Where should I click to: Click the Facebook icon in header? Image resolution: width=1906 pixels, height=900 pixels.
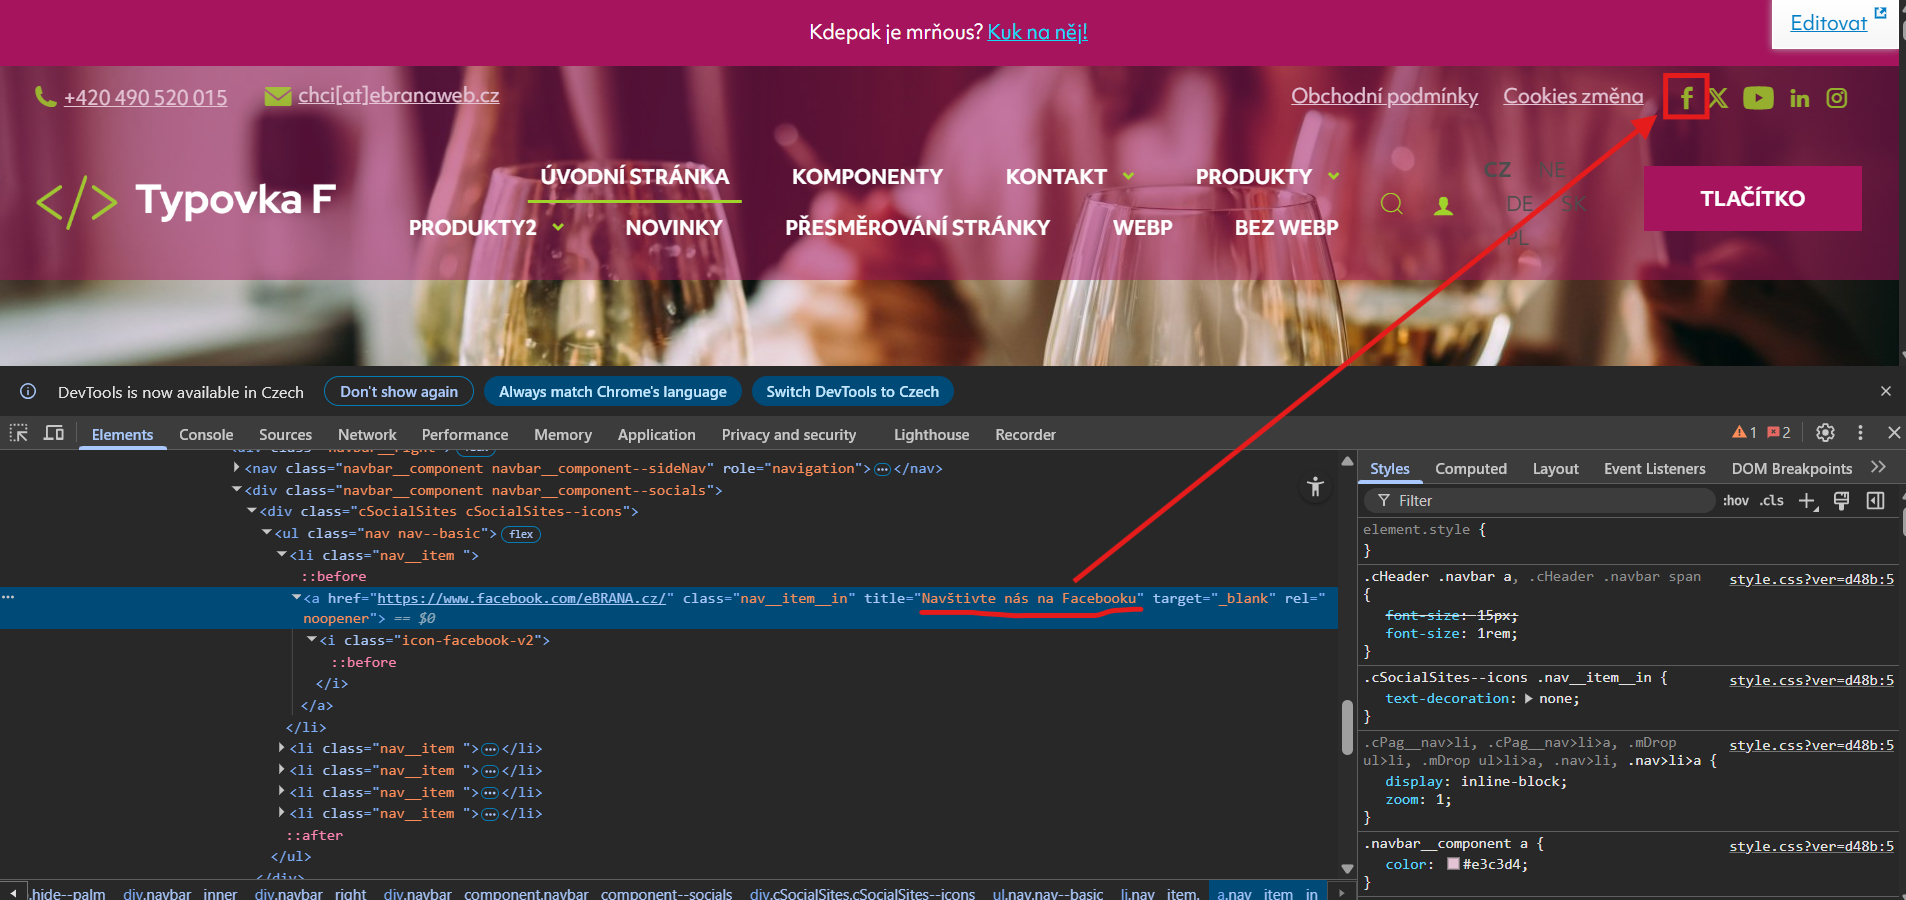(x=1686, y=98)
